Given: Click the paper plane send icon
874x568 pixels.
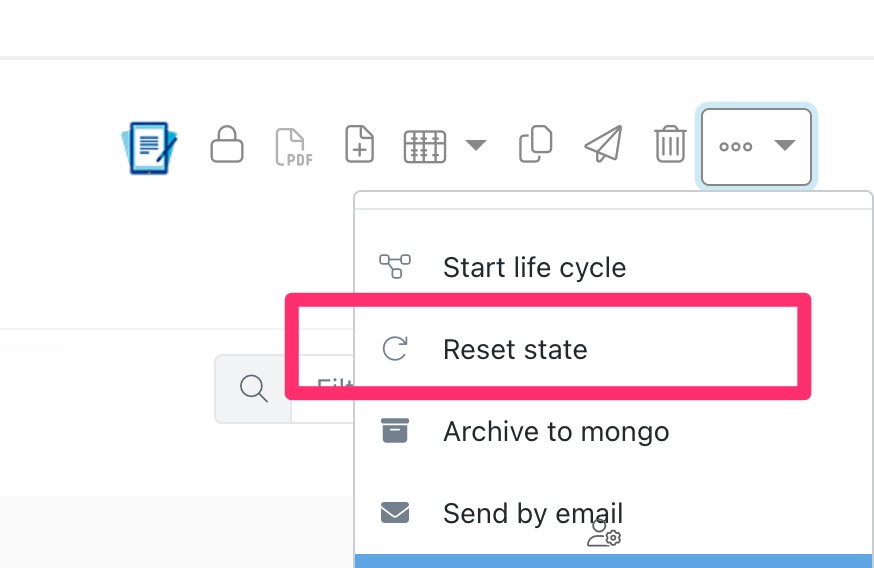Looking at the screenshot, I should click(x=603, y=146).
